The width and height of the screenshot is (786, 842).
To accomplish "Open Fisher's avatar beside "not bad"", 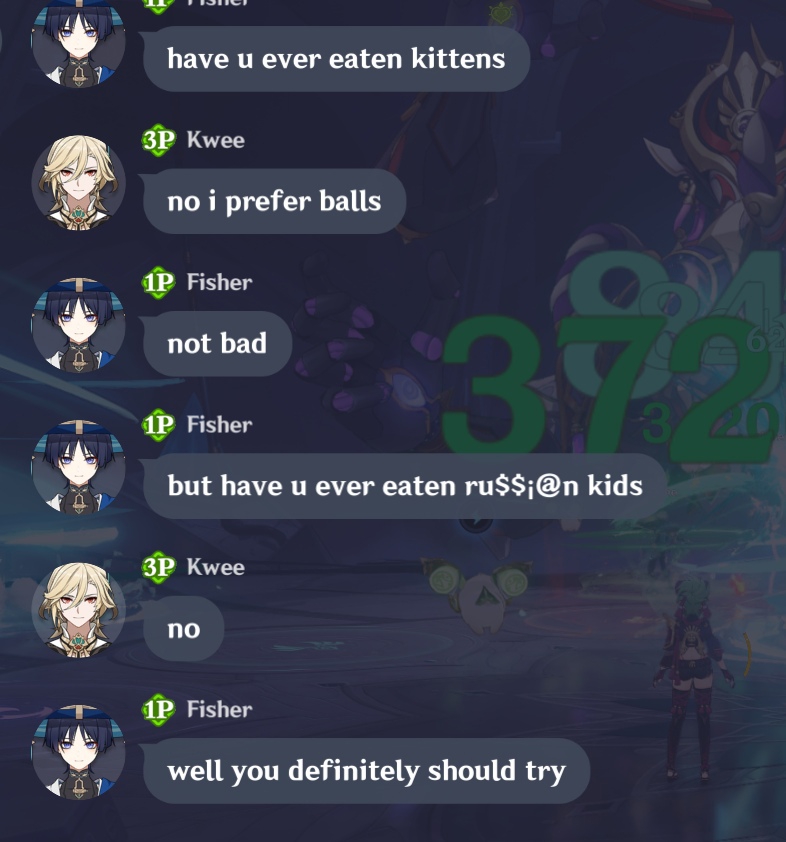I will click(x=78, y=325).
